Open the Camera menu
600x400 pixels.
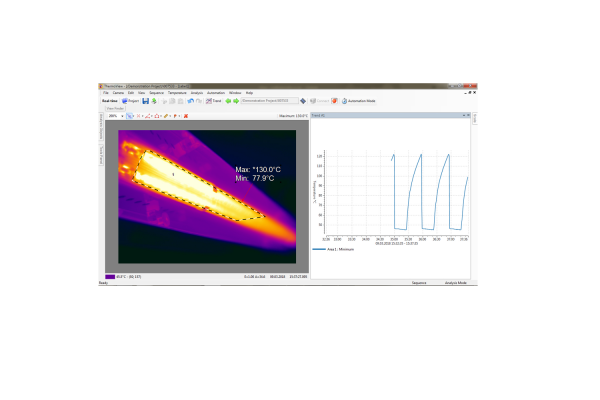point(119,92)
